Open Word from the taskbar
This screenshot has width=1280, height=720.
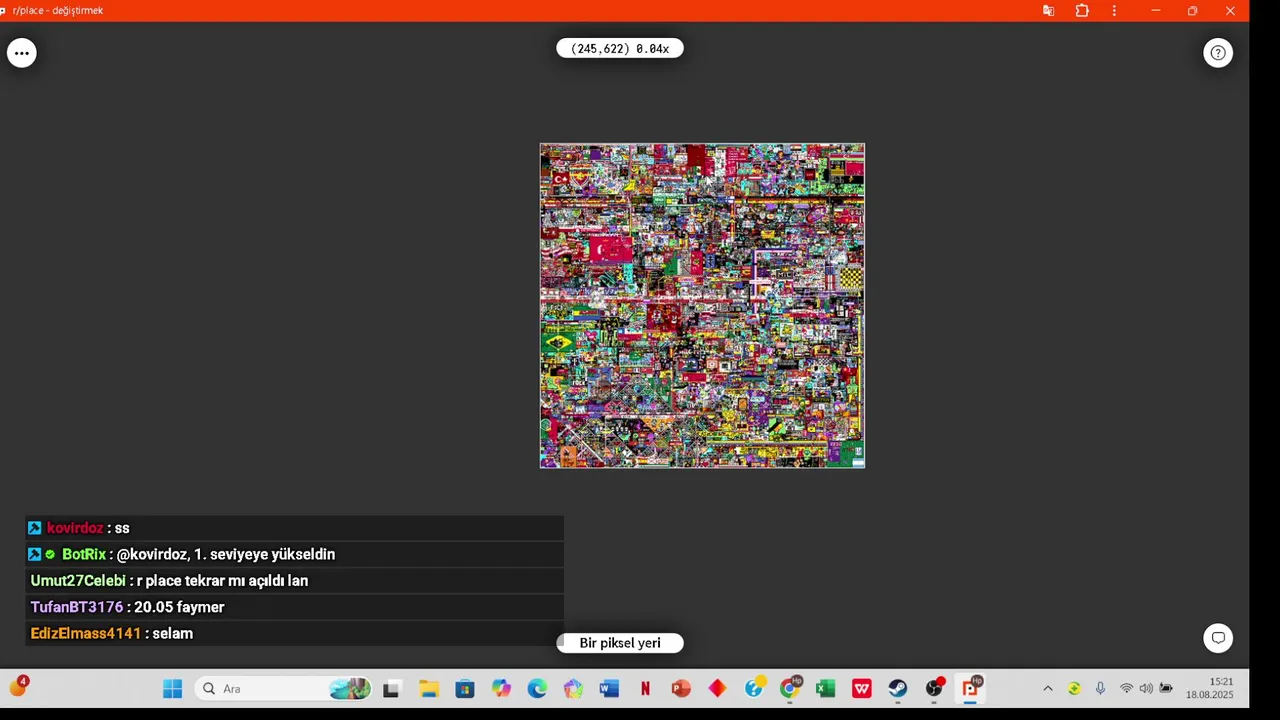[x=609, y=688]
